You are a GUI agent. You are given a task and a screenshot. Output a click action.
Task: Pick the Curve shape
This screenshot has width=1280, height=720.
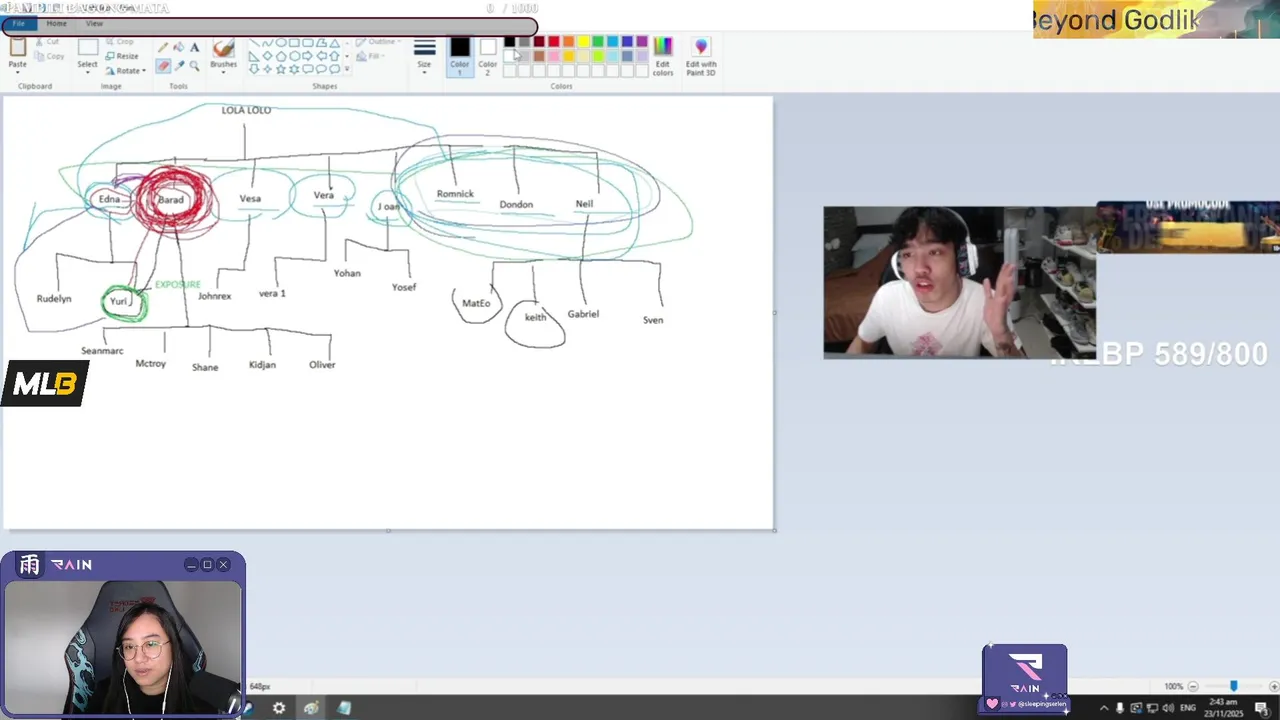pos(267,43)
